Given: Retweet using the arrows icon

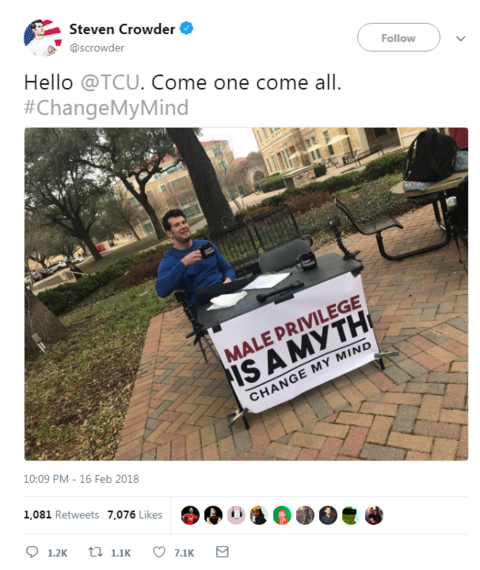Looking at the screenshot, I should coord(95,552).
